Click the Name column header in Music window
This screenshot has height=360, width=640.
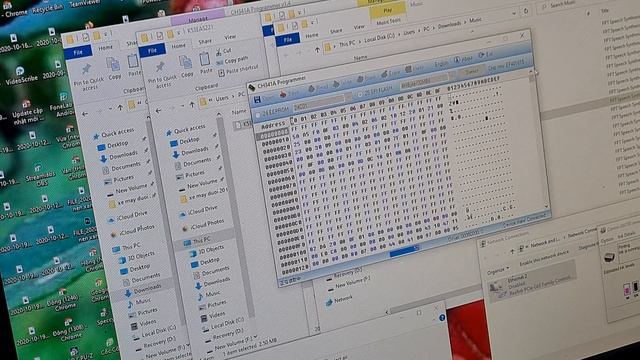pos(360,58)
